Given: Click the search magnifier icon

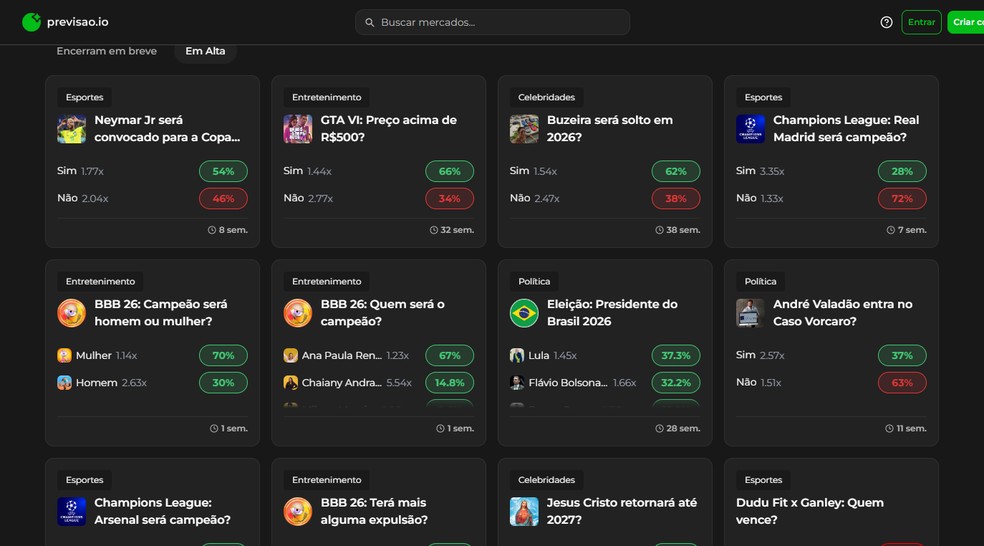Looking at the screenshot, I should (370, 23).
